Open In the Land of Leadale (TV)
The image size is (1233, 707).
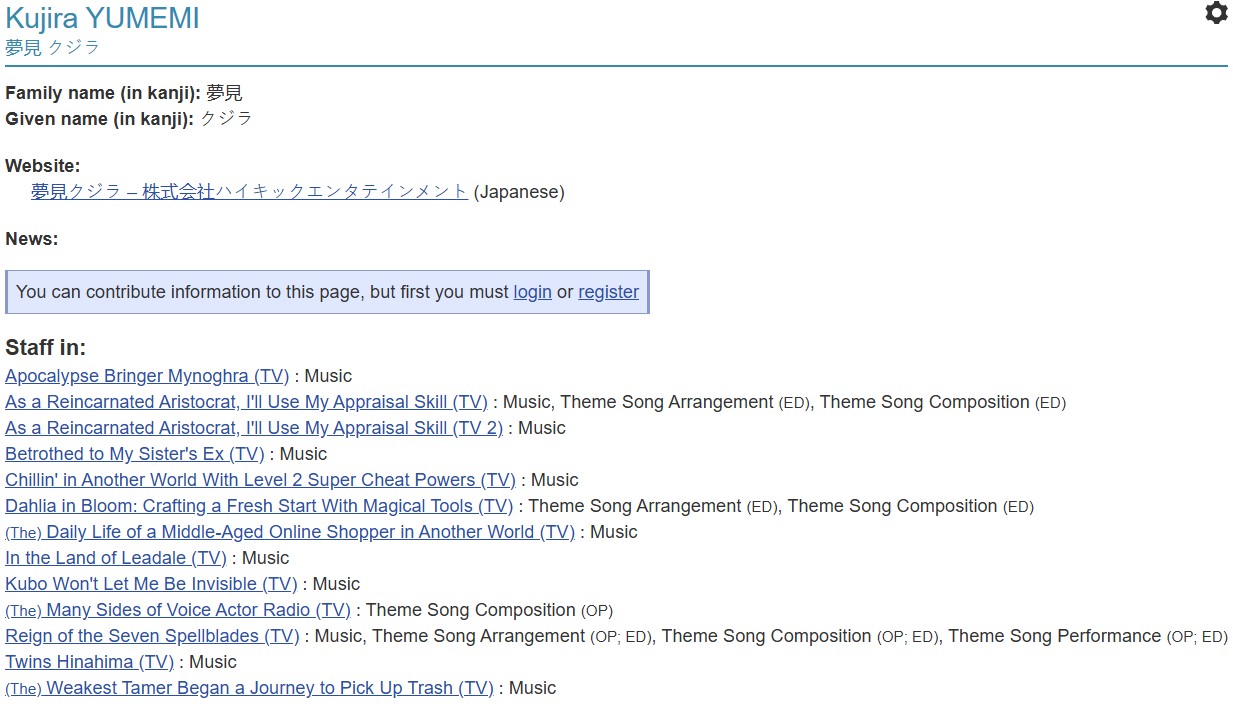tap(116, 558)
